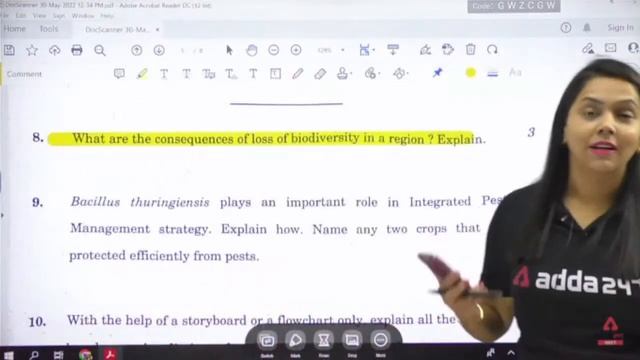Viewport: 640px width, 360px height.
Task: Click the Delete trash can icon
Action: click(471, 49)
